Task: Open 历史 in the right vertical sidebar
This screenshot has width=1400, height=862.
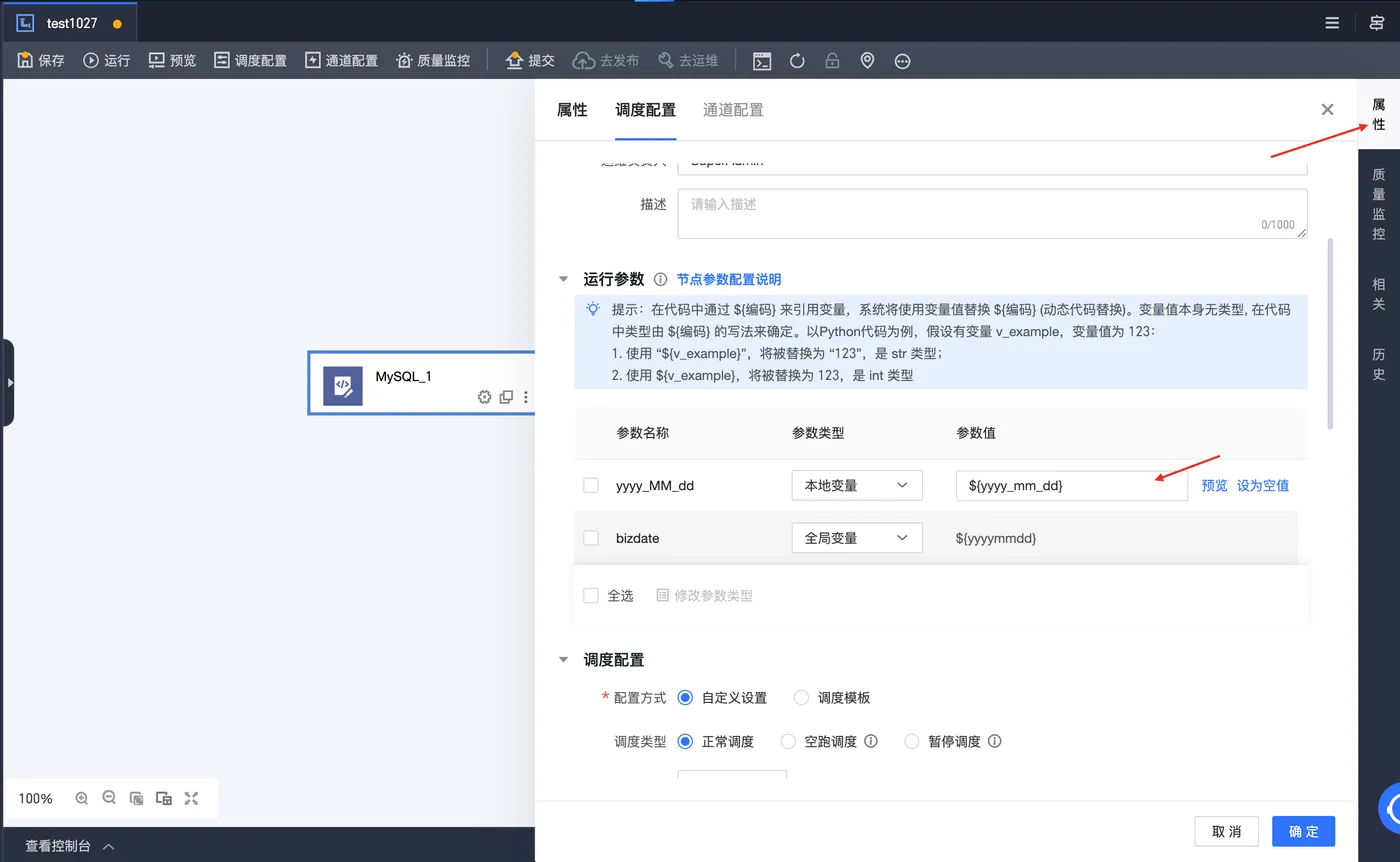Action: tap(1379, 364)
